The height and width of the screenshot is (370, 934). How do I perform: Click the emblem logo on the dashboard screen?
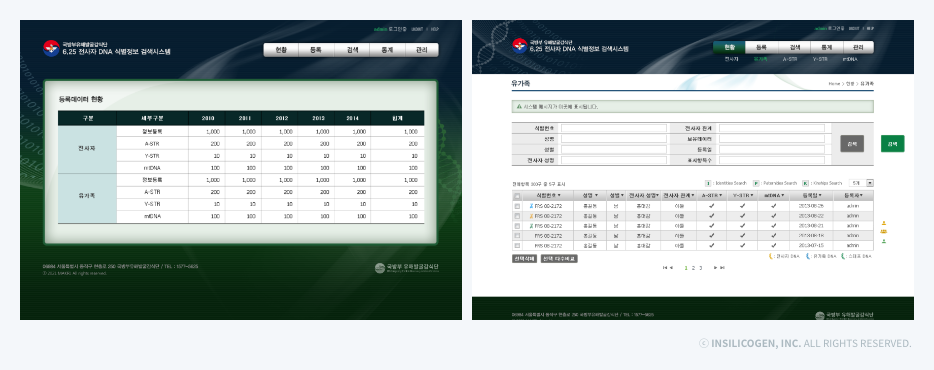(51, 48)
